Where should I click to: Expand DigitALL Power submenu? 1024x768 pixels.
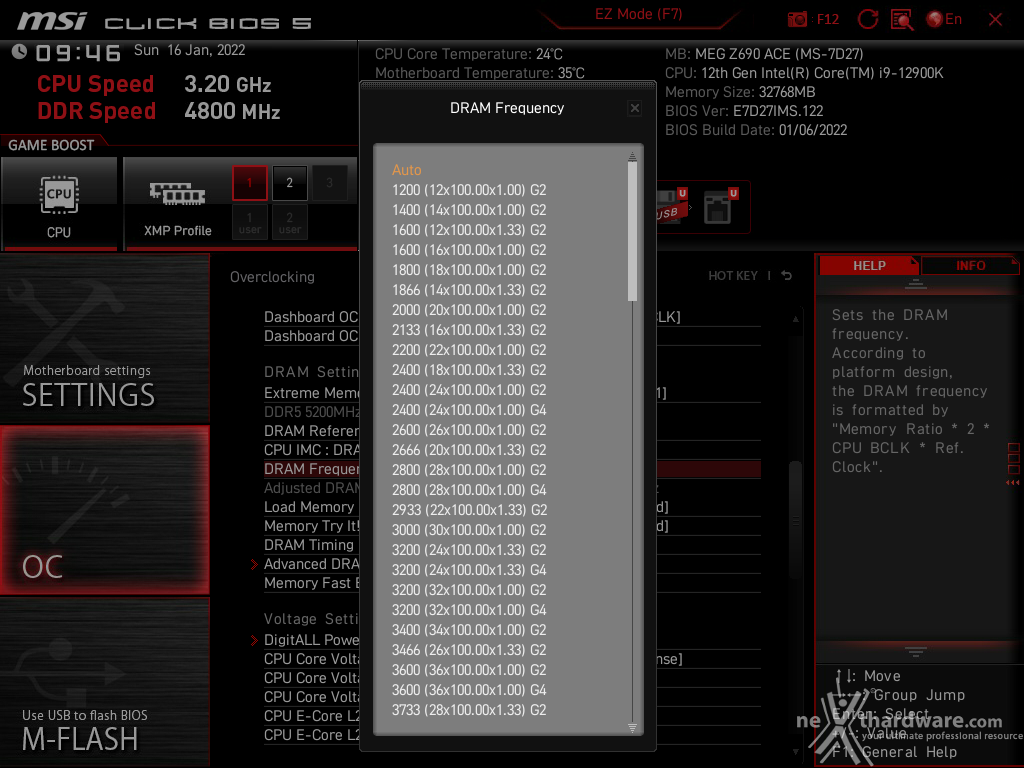coord(311,640)
